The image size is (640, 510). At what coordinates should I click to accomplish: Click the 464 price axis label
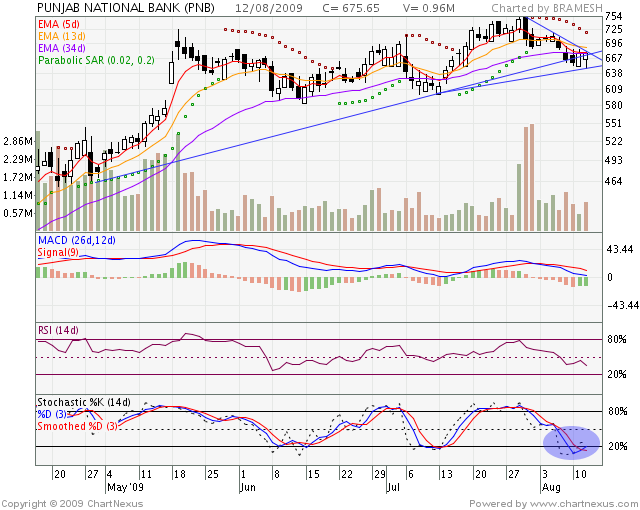(613, 181)
